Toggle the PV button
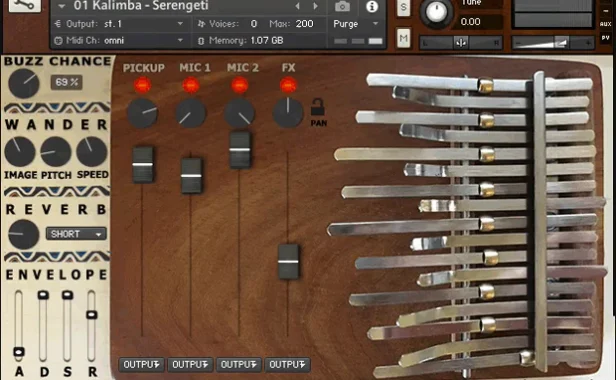The height and width of the screenshot is (380, 616). 605,38
